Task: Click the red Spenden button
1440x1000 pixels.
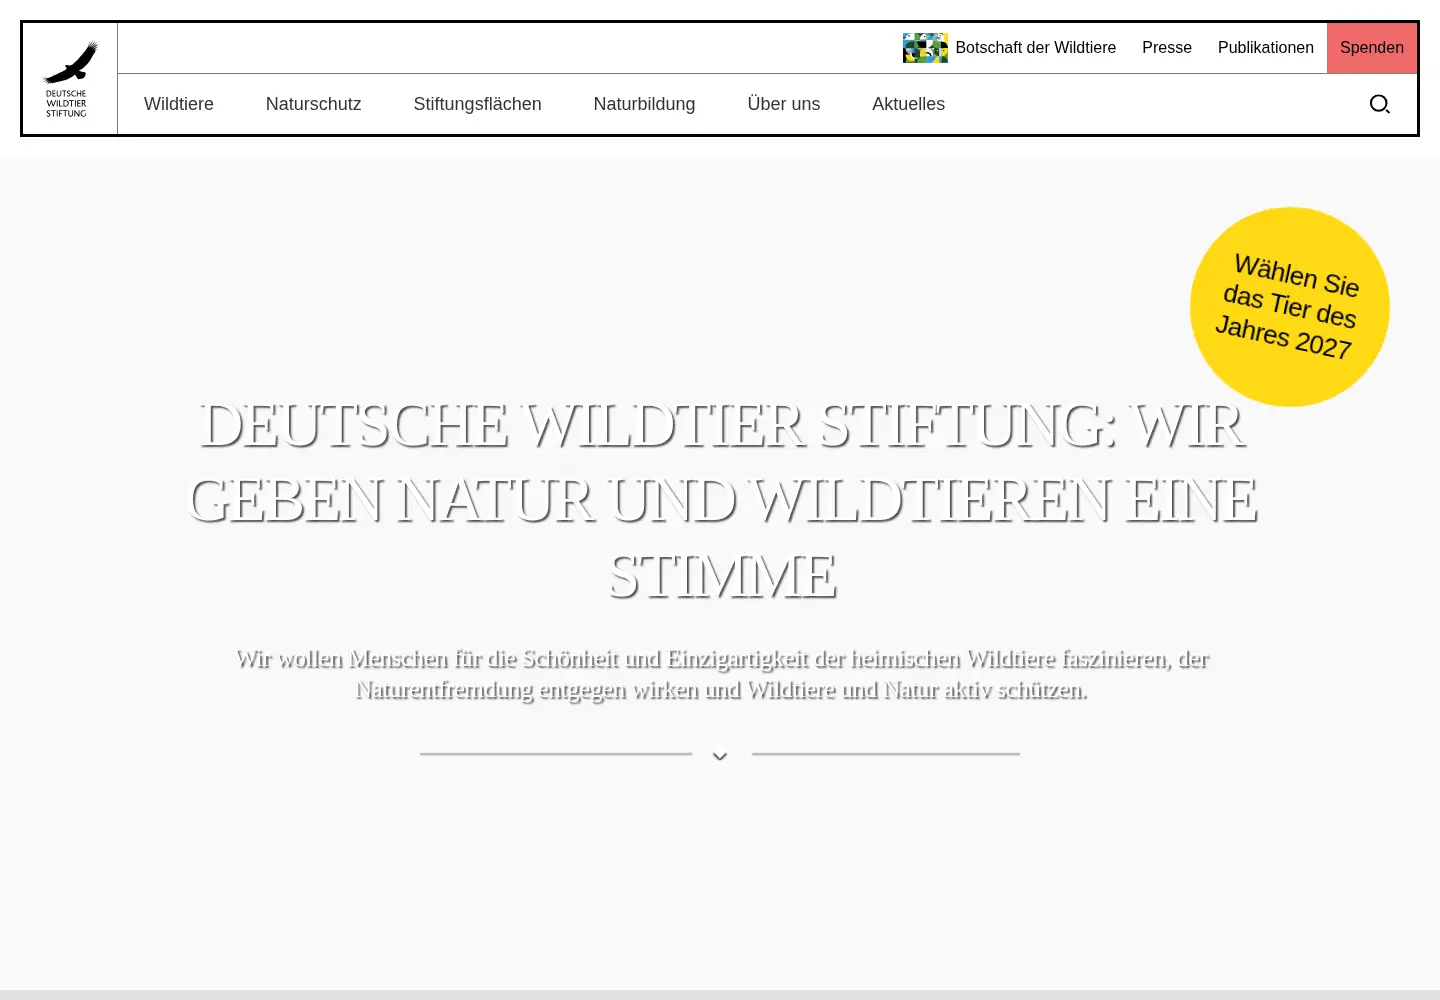Action: click(x=1372, y=48)
